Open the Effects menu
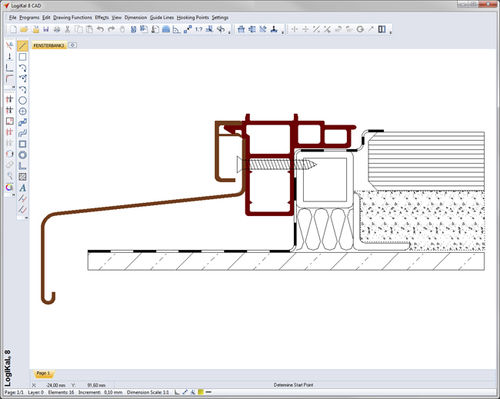The image size is (500, 399). tap(102, 17)
